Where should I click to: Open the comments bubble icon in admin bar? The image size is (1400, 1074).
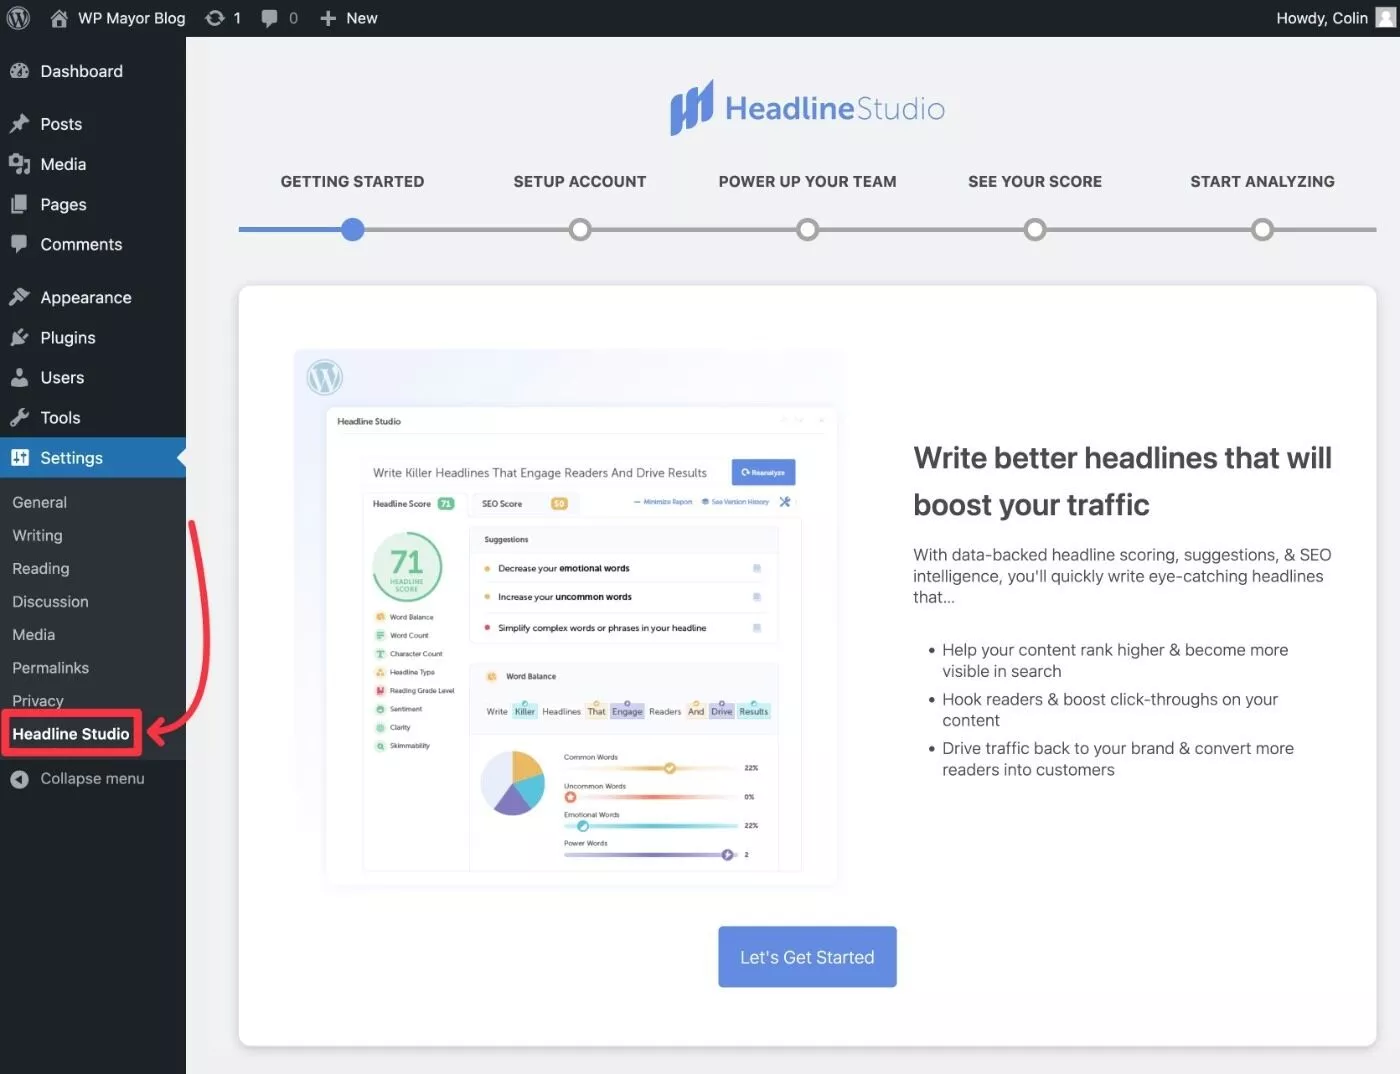(270, 18)
